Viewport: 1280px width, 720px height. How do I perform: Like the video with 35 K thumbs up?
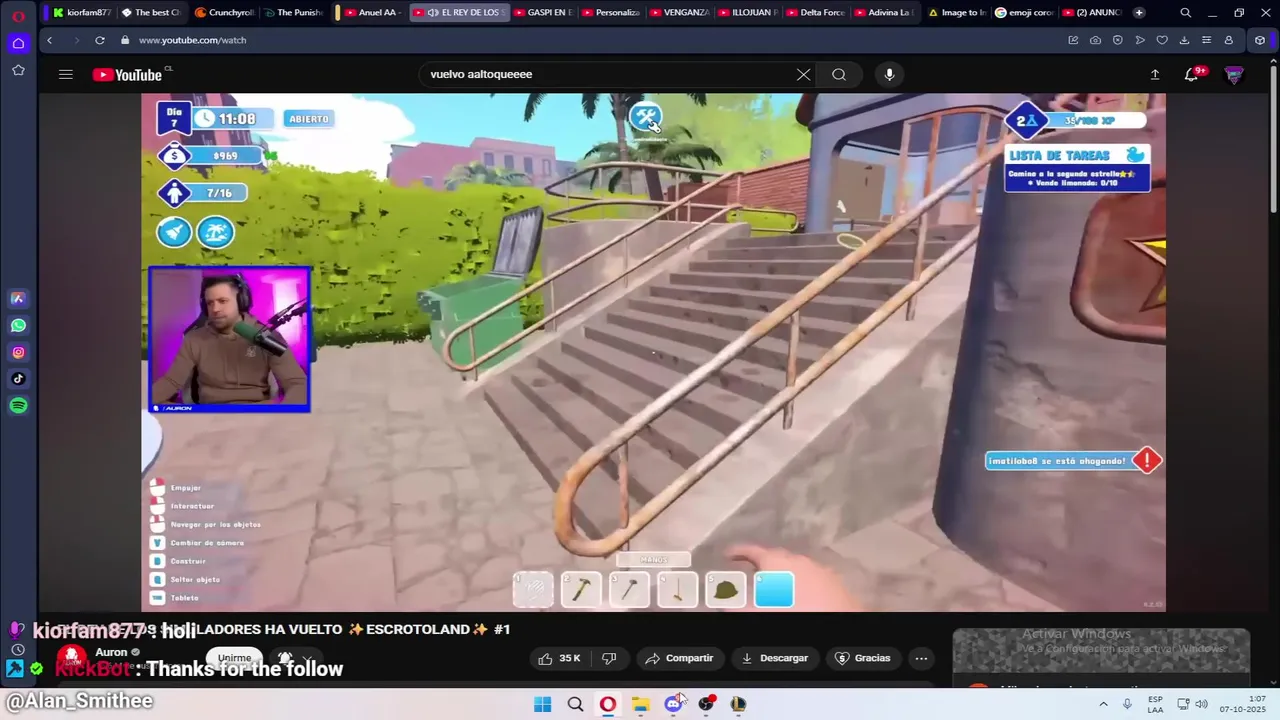click(x=560, y=658)
